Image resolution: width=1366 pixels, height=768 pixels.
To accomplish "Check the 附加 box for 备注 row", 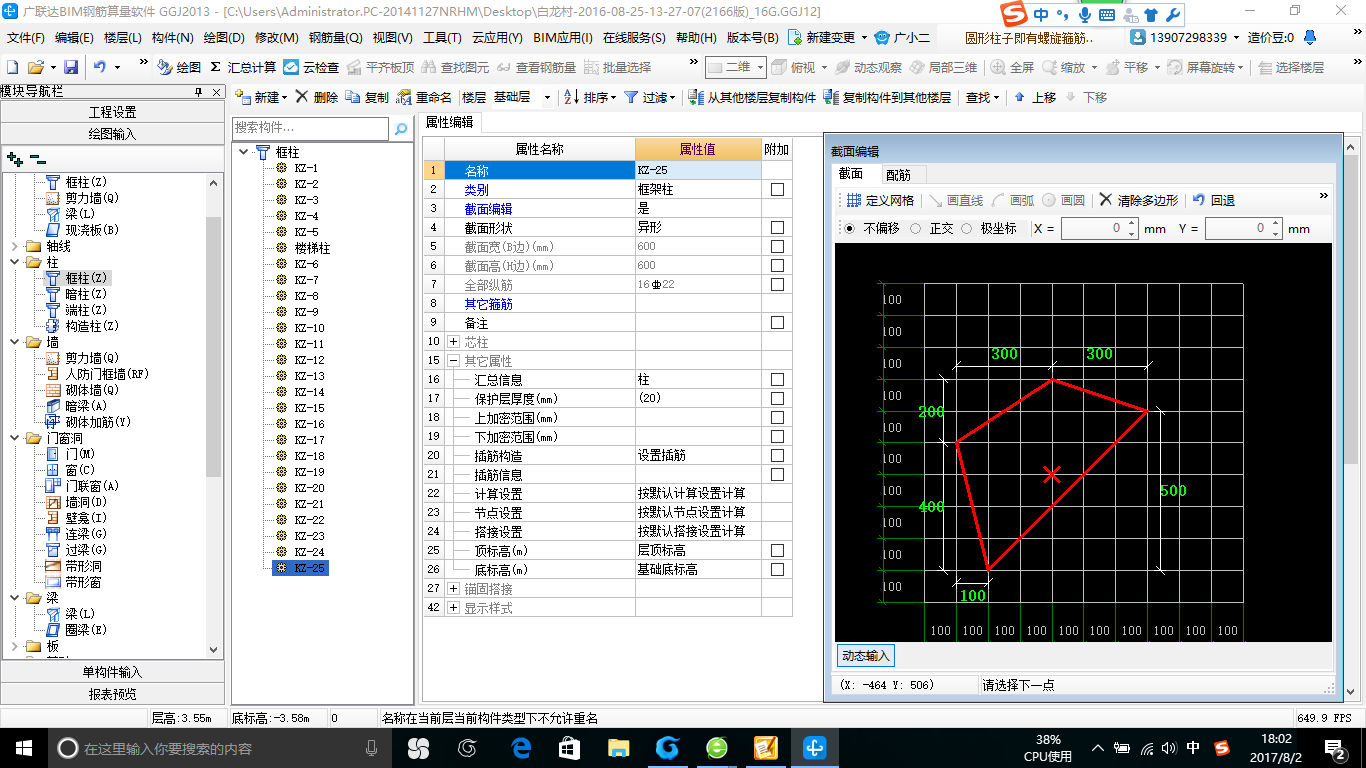I will (x=777, y=322).
